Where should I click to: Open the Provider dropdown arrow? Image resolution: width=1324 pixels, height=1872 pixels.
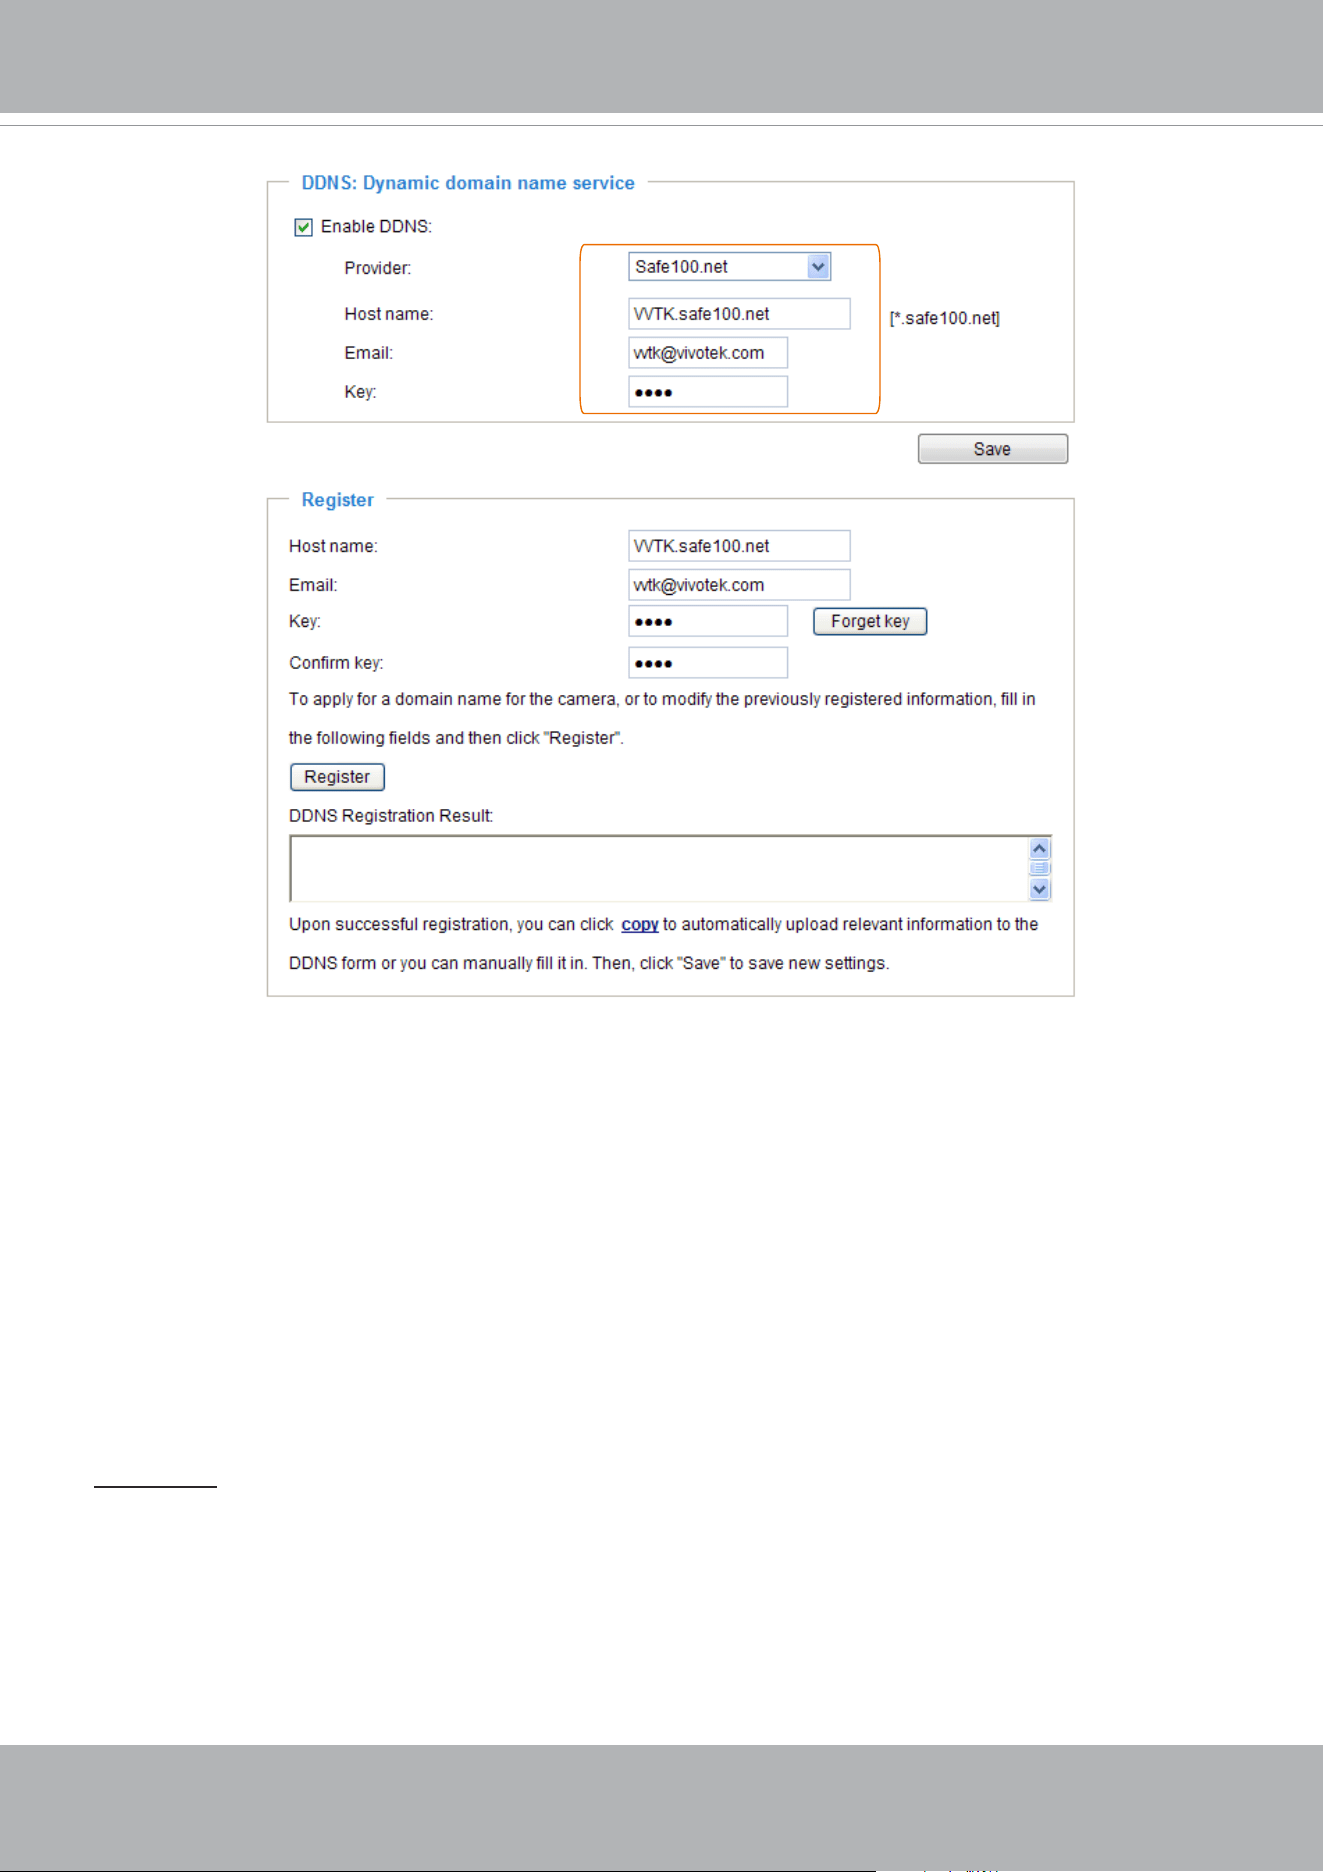pos(819,267)
